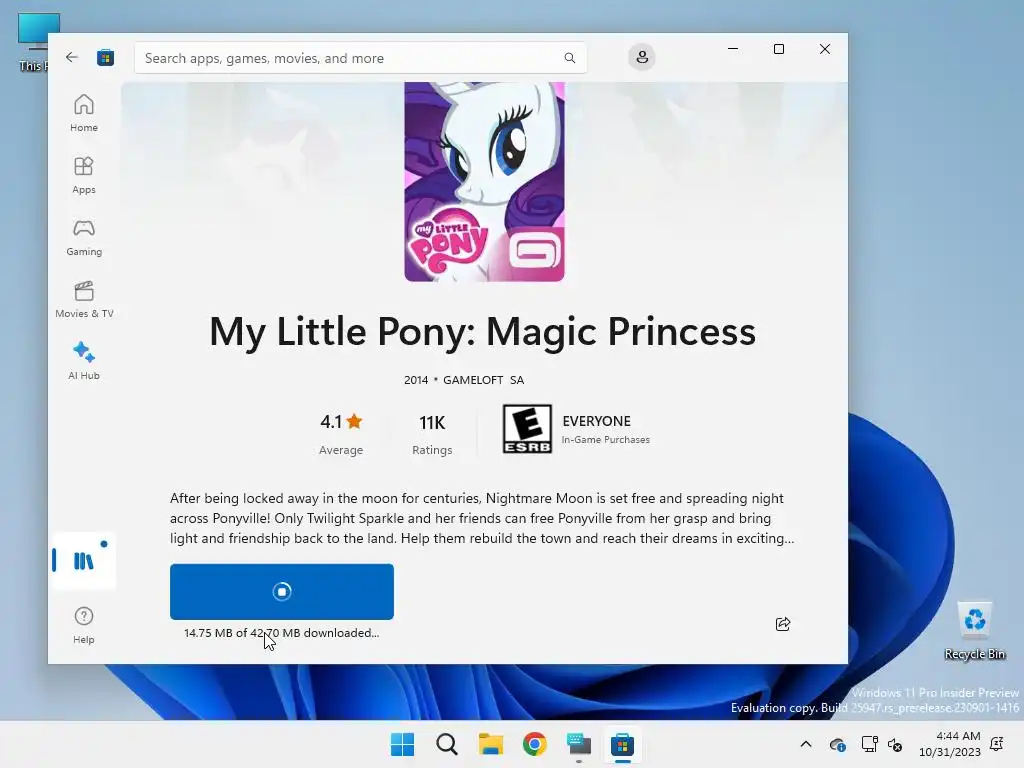
Task: Open the user account profile icon
Action: pos(642,57)
